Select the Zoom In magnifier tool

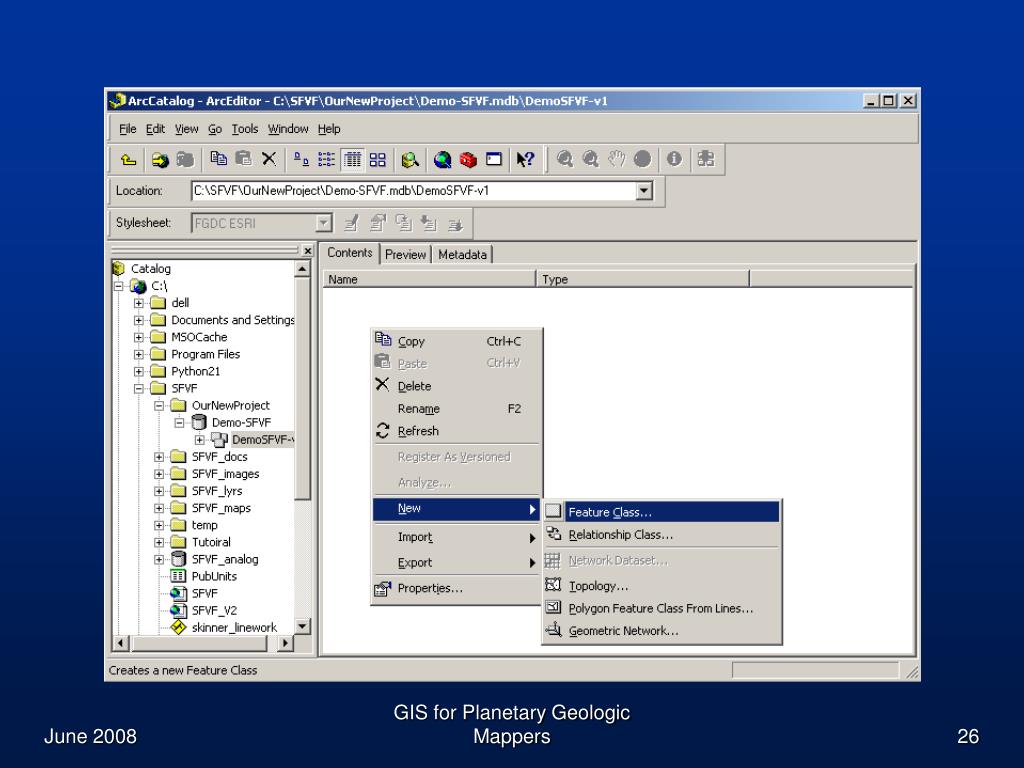coord(565,159)
